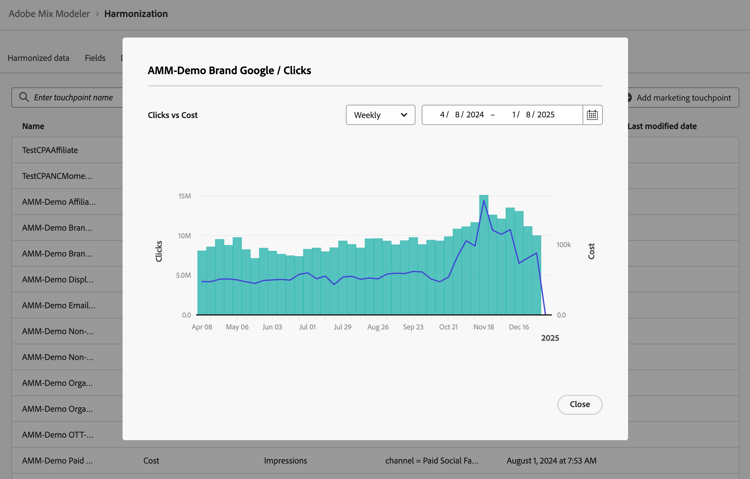
Task: Select the AMM-Demo Paid row
Action: coord(57,461)
